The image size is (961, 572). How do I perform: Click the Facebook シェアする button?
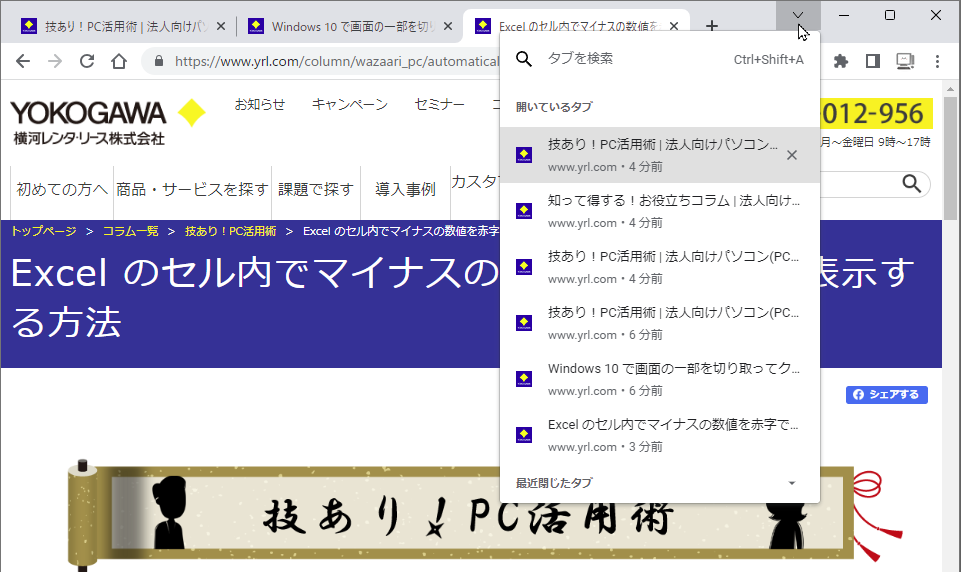(x=887, y=395)
